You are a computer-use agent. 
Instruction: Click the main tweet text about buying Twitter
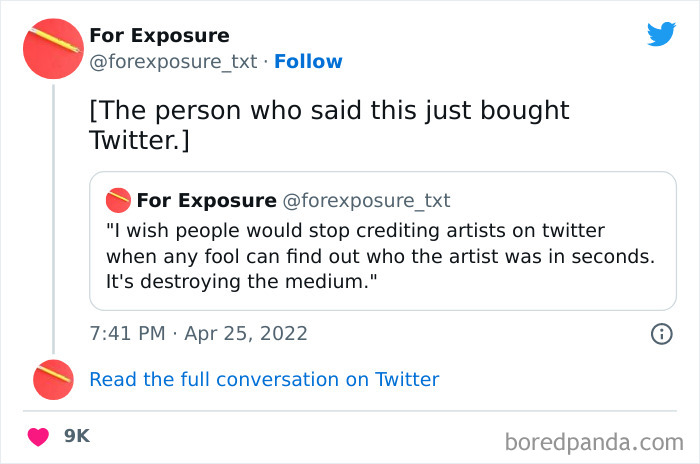coord(329,125)
